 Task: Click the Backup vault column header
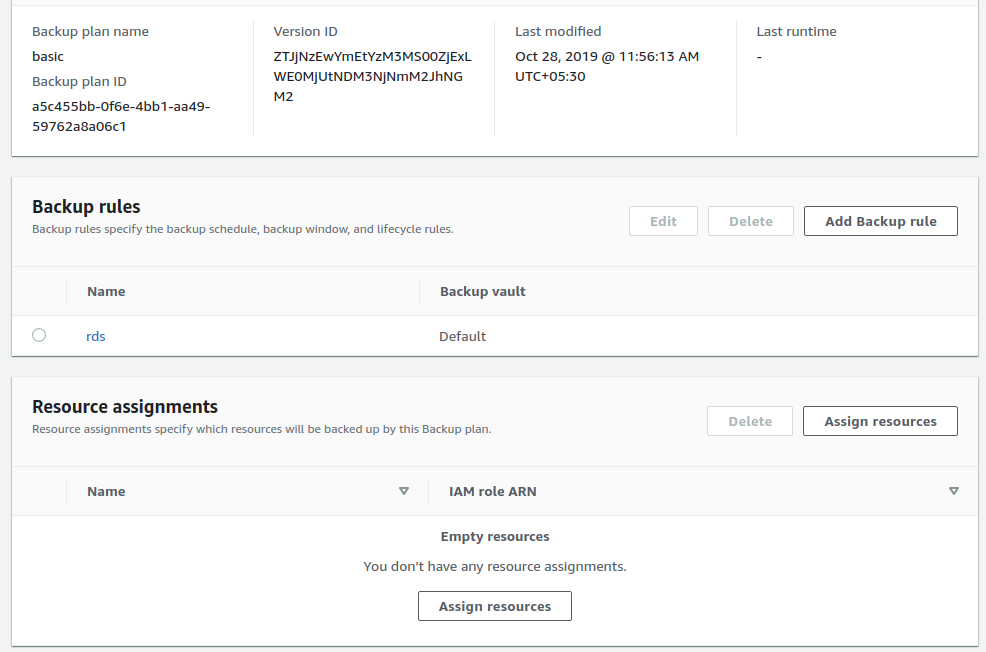(x=482, y=291)
